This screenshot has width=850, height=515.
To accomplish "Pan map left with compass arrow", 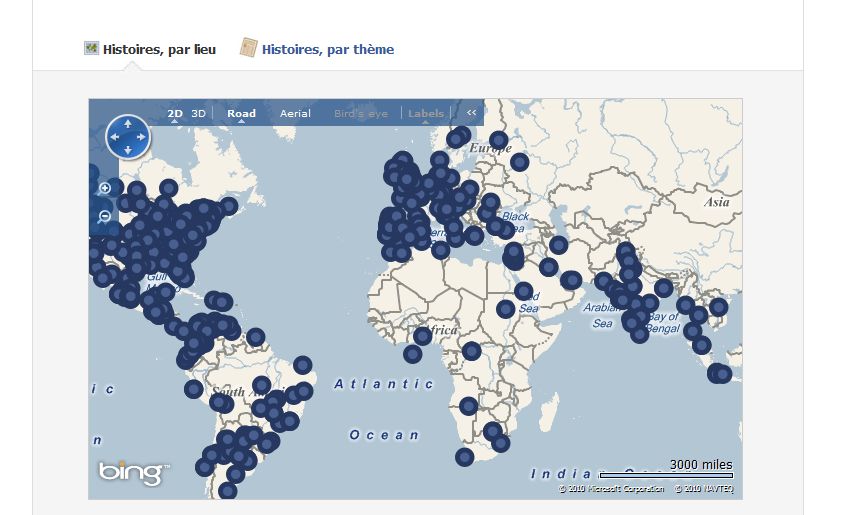I will coord(114,137).
